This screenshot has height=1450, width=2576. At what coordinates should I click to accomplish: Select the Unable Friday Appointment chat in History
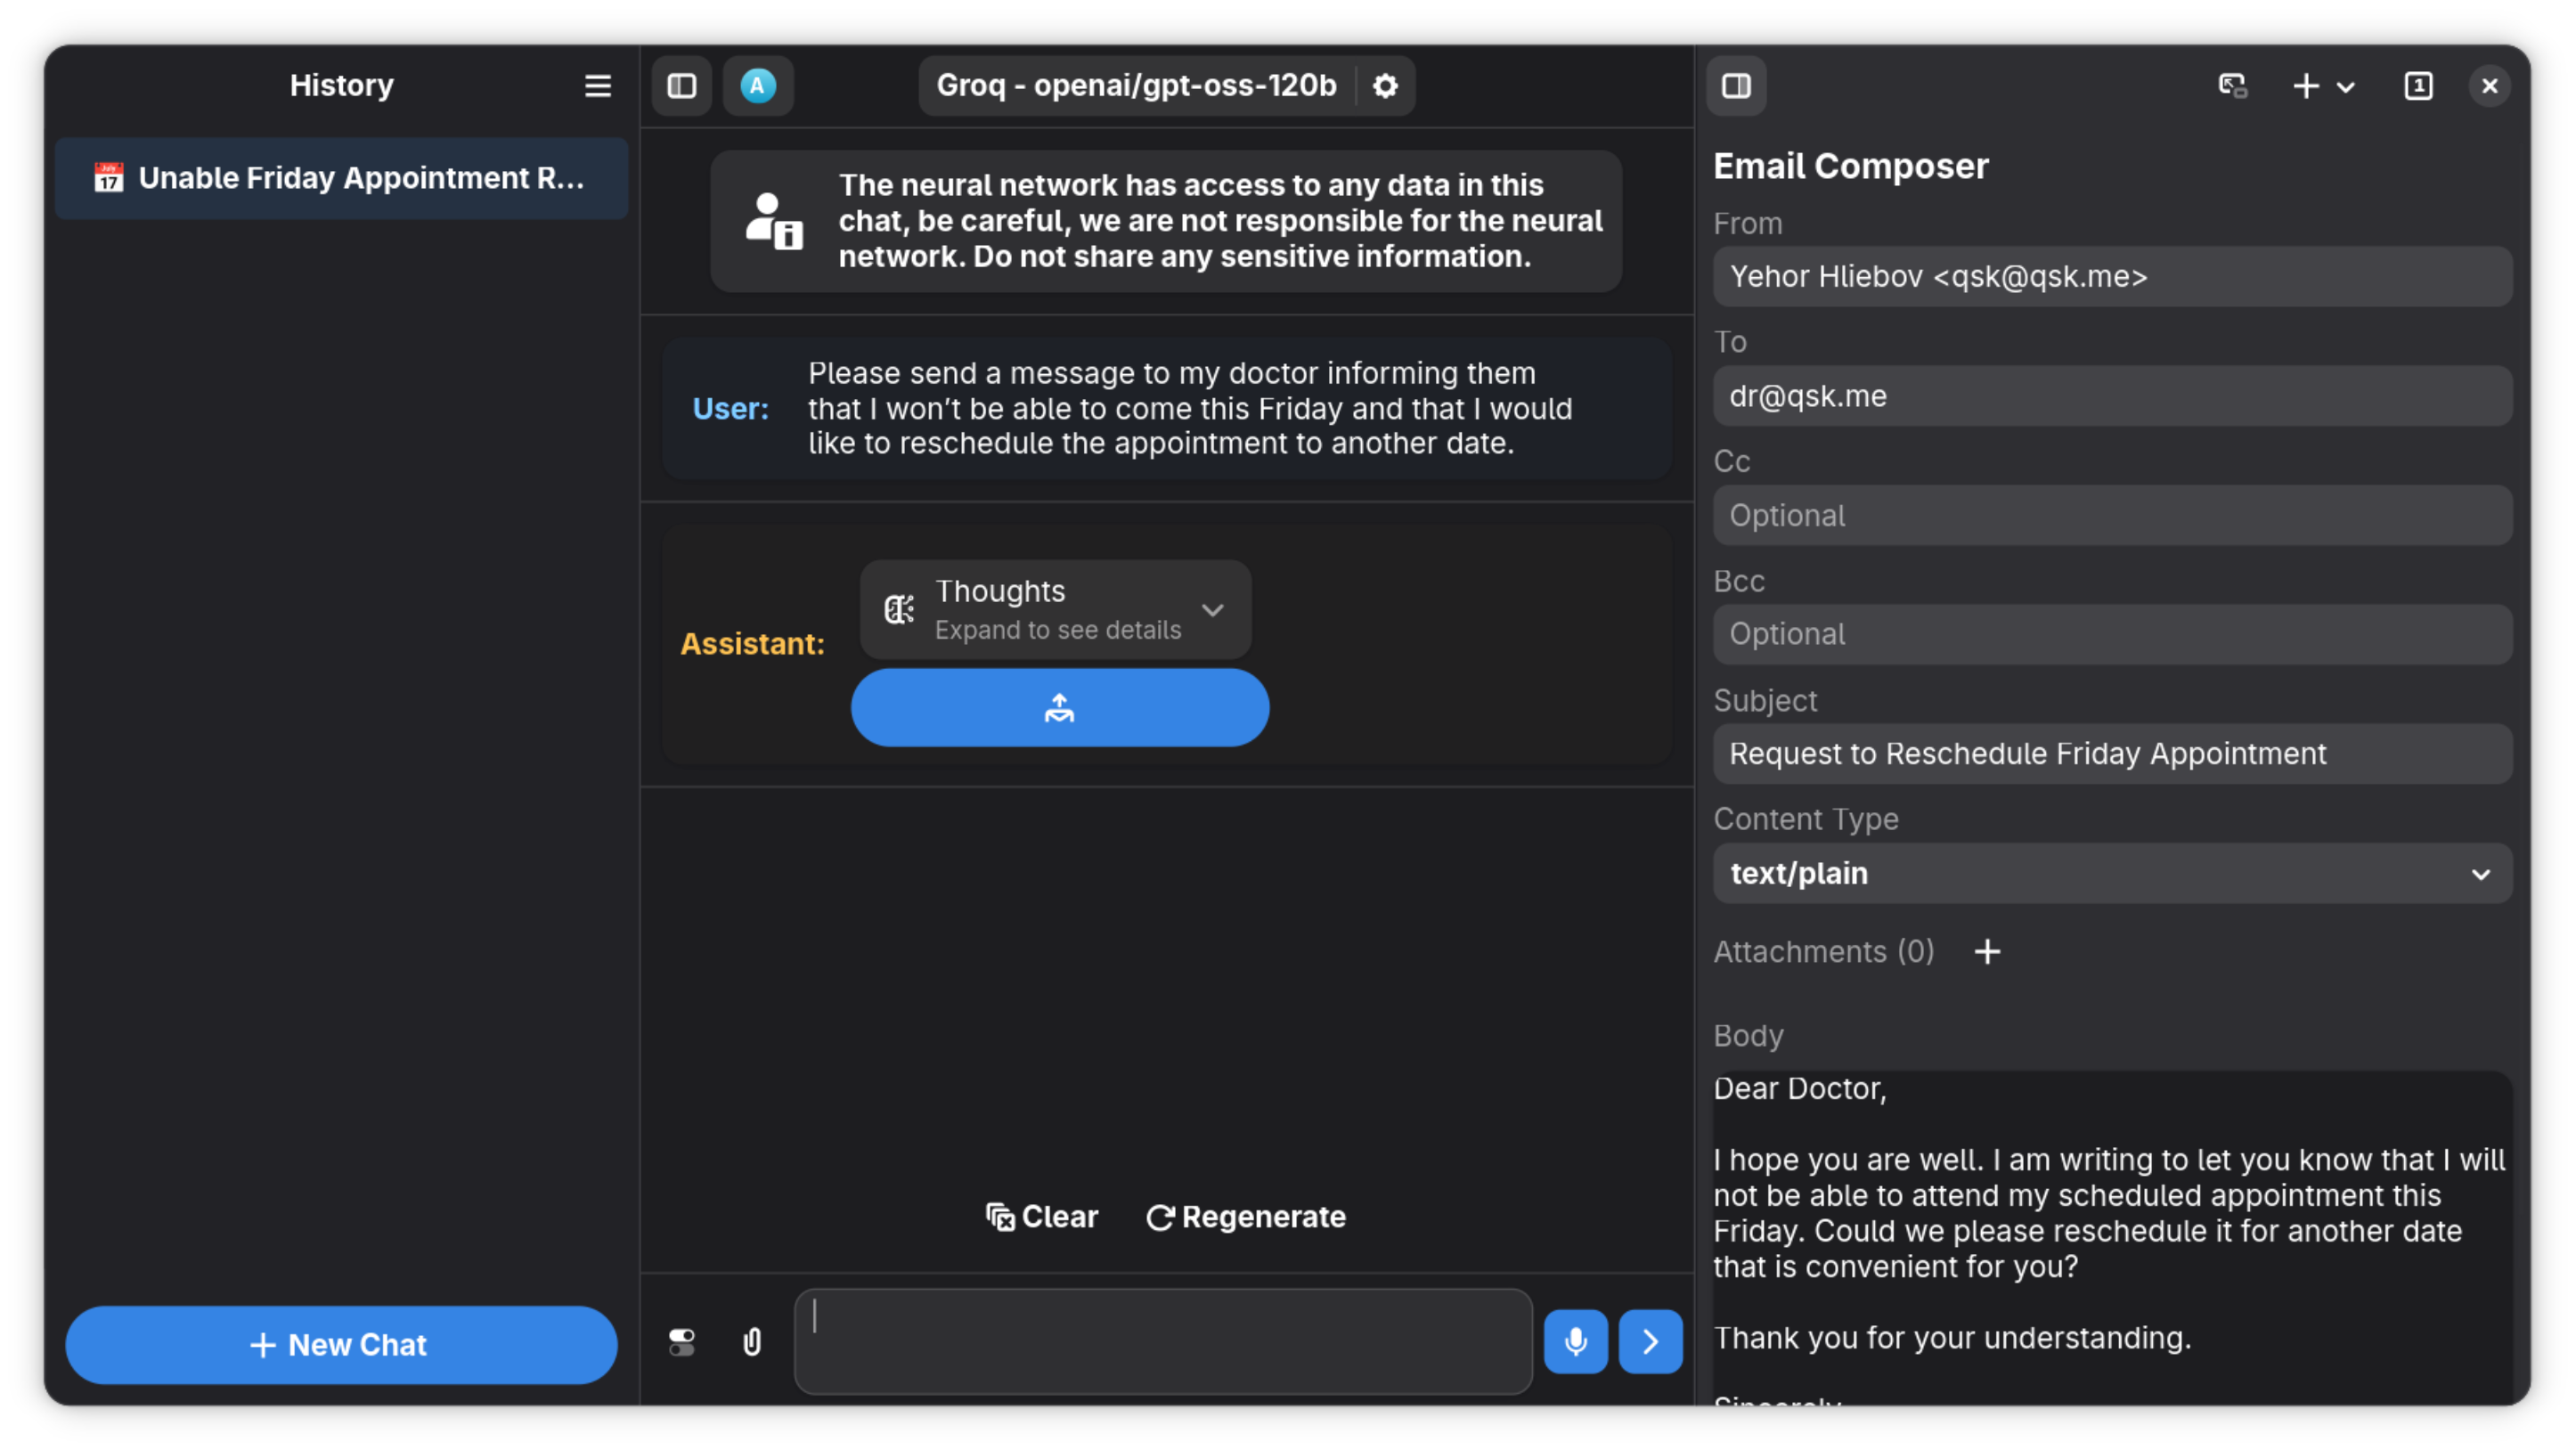[x=340, y=178]
